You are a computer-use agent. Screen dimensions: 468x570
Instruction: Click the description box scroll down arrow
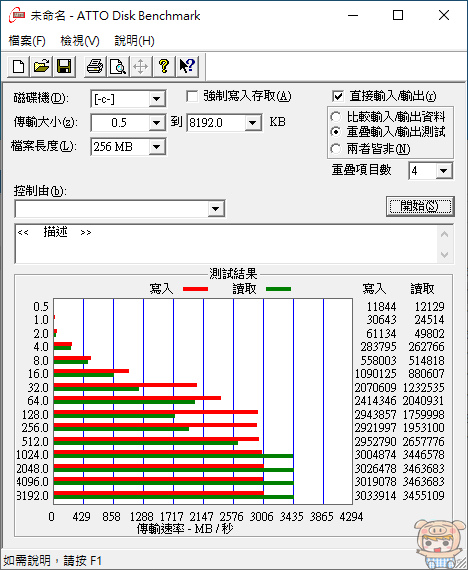tap(444, 254)
